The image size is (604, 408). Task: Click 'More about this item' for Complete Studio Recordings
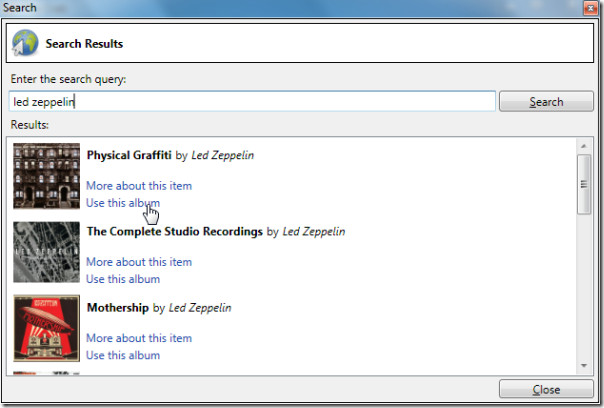tap(139, 262)
